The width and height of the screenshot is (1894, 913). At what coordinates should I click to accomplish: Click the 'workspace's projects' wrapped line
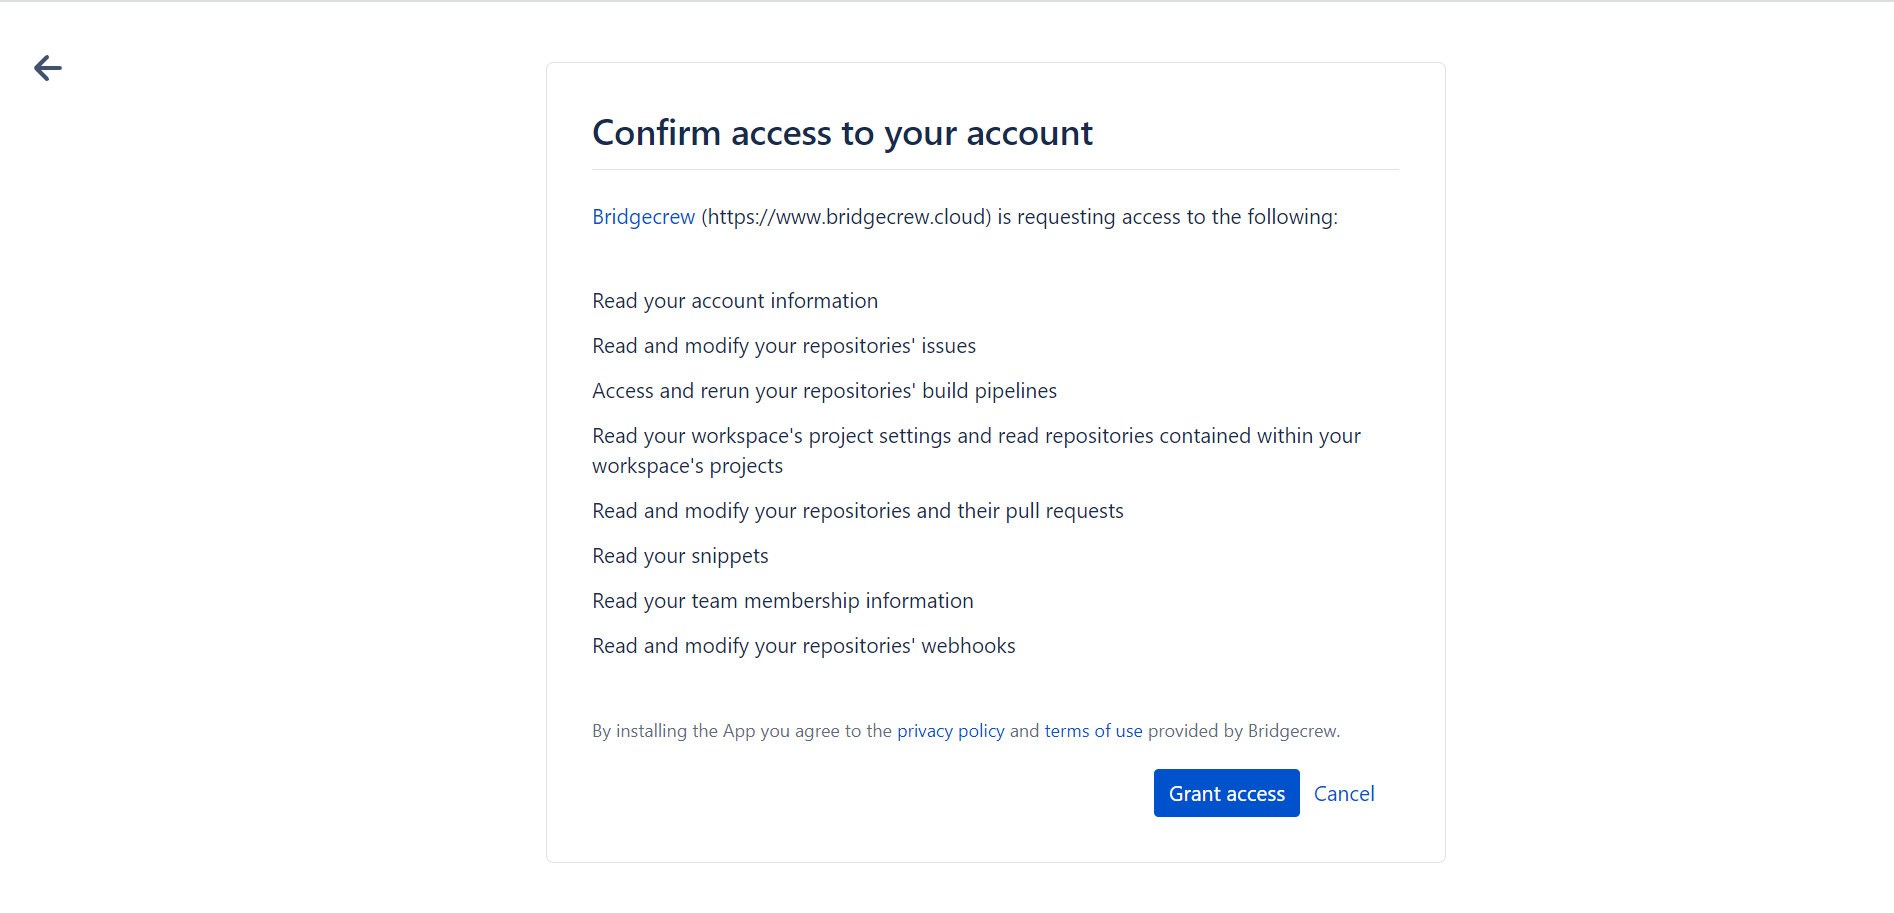pos(687,466)
